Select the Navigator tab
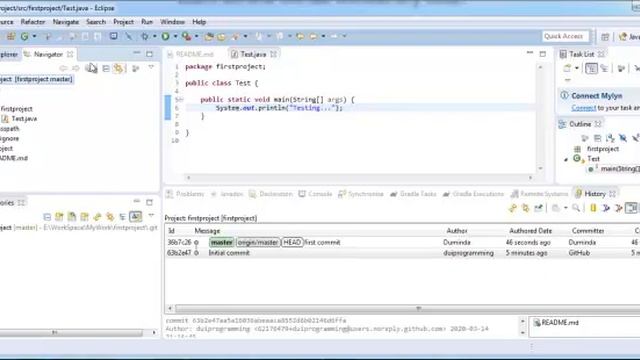Screen dimensions: 640x360 48,54
